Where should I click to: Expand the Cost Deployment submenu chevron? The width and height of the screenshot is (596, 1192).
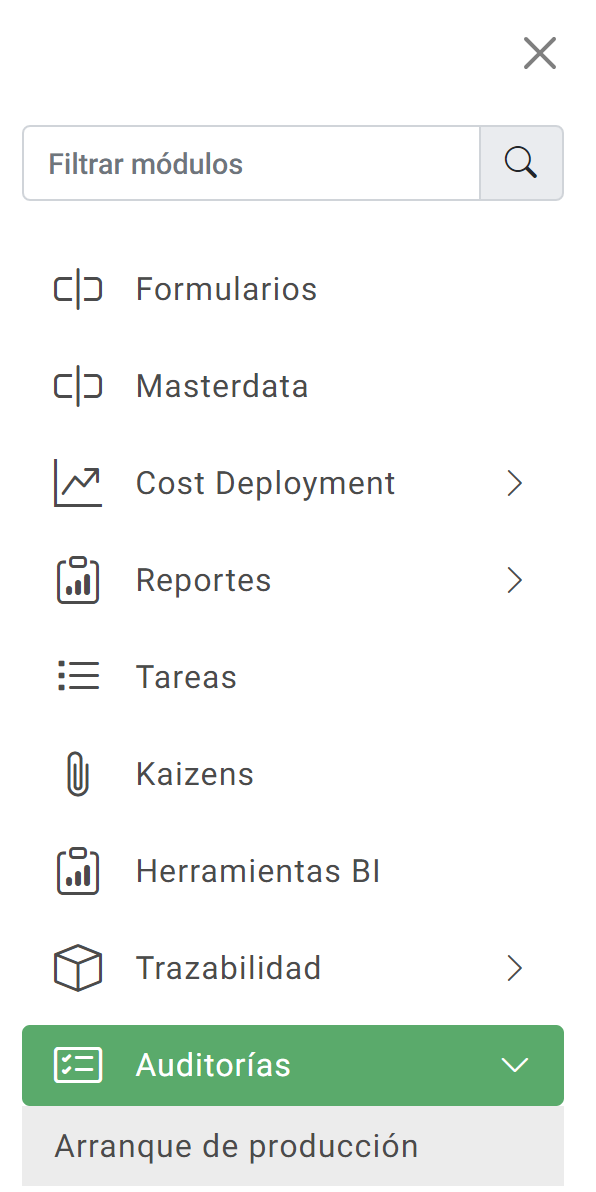(x=515, y=483)
